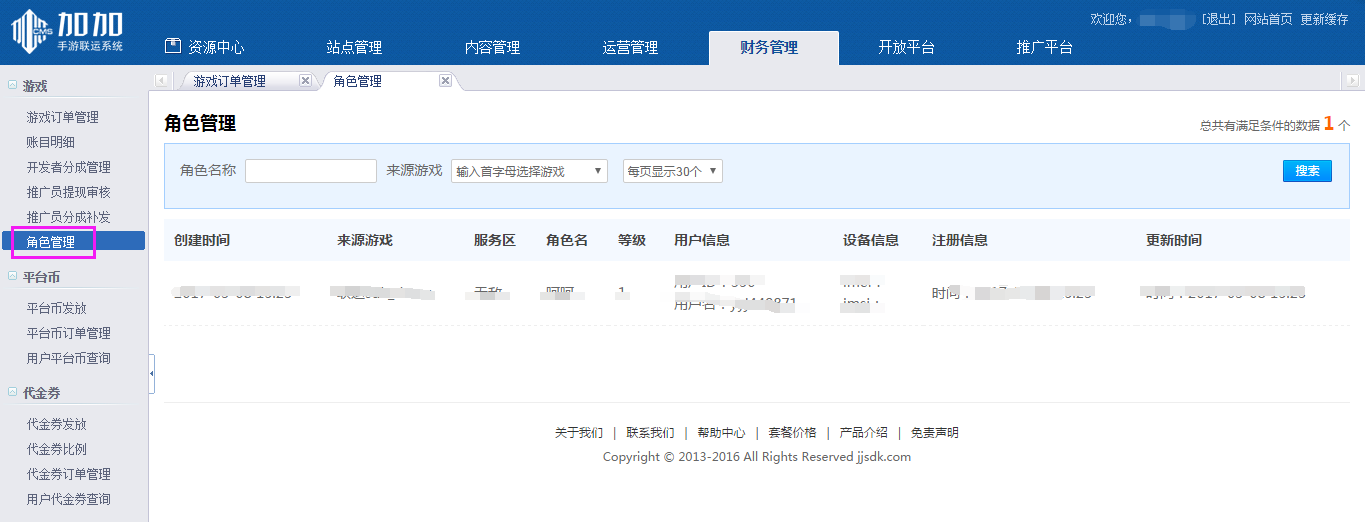
Task: Collapse sidebar using the splitter handle
Action: (x=151, y=373)
